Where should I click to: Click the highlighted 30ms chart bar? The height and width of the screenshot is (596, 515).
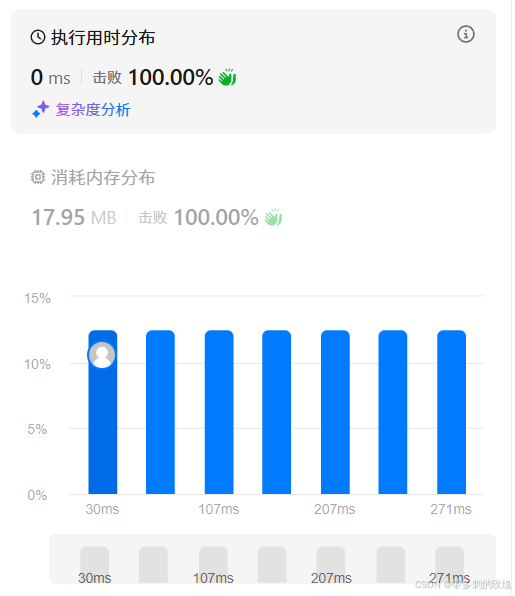103,412
